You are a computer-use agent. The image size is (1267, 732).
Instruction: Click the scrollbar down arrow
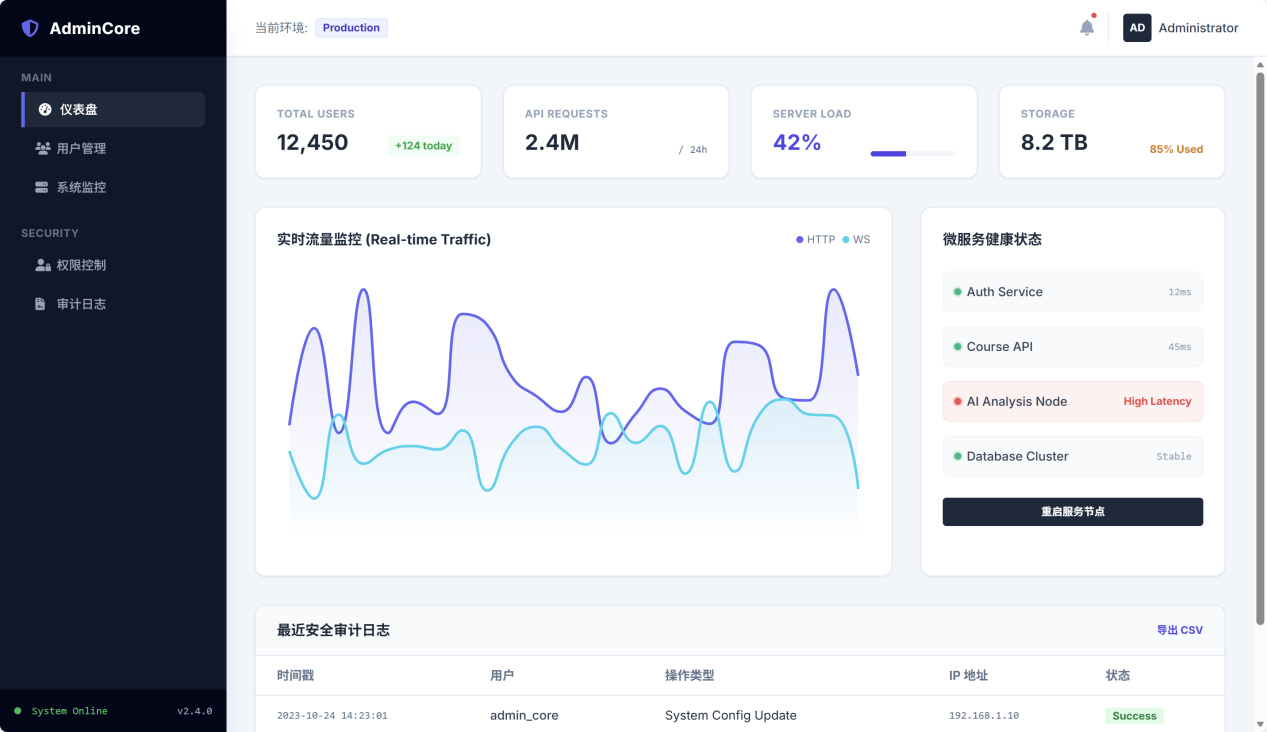[x=1260, y=723]
